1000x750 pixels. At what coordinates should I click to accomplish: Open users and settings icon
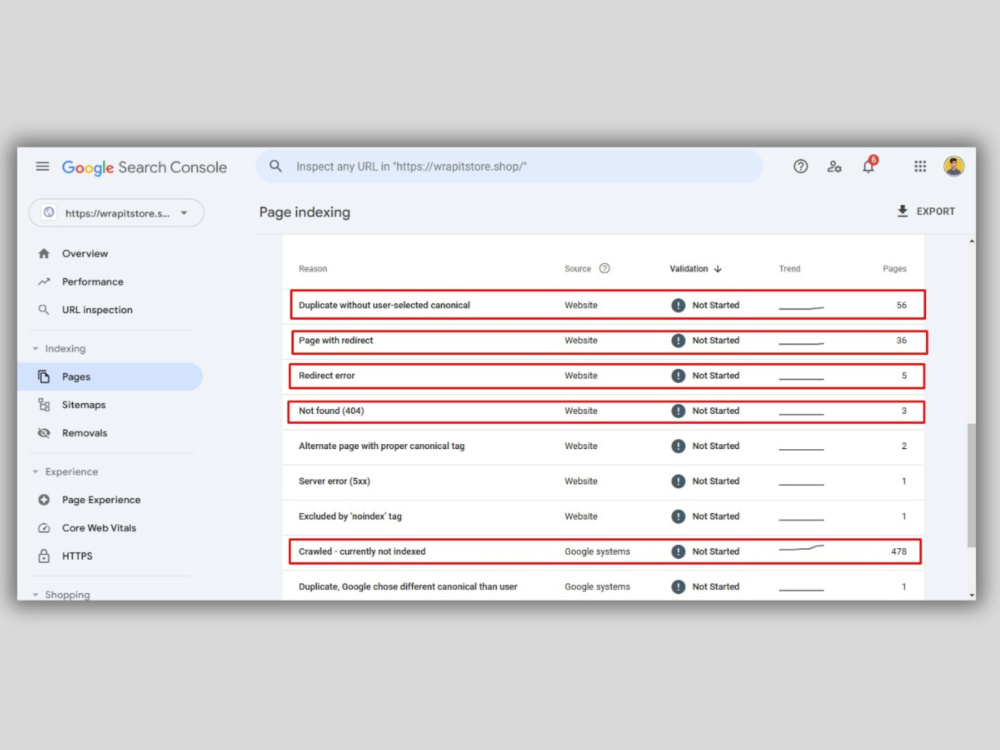[x=834, y=166]
